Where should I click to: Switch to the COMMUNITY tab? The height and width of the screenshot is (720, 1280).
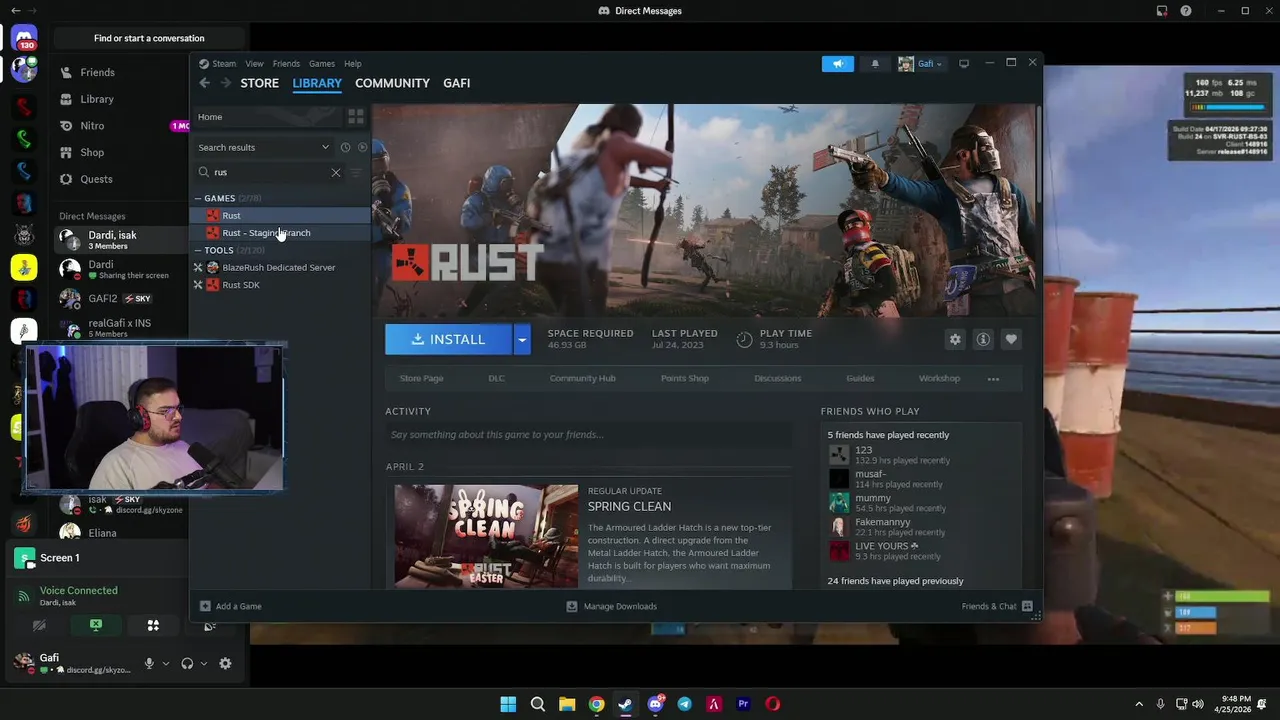[x=392, y=83]
